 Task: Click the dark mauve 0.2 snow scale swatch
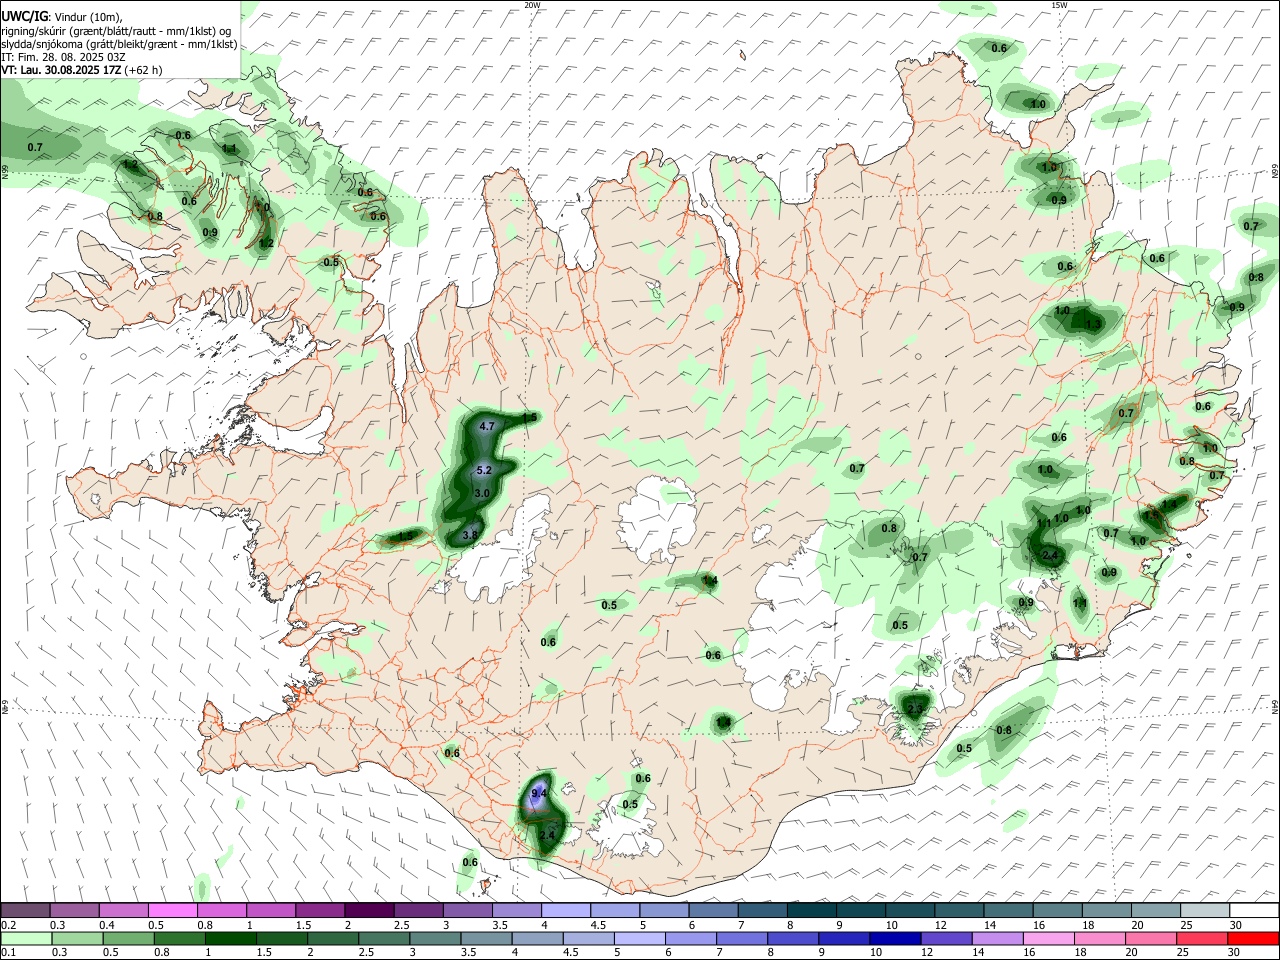tap(24, 910)
